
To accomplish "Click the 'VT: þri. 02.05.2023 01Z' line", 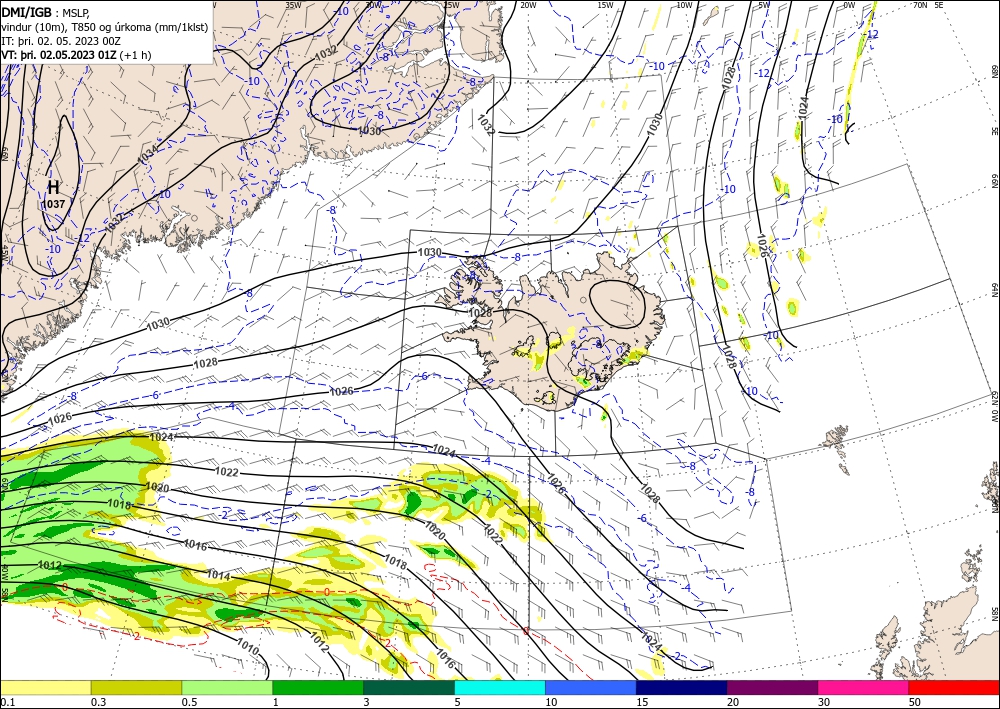I will [59, 55].
